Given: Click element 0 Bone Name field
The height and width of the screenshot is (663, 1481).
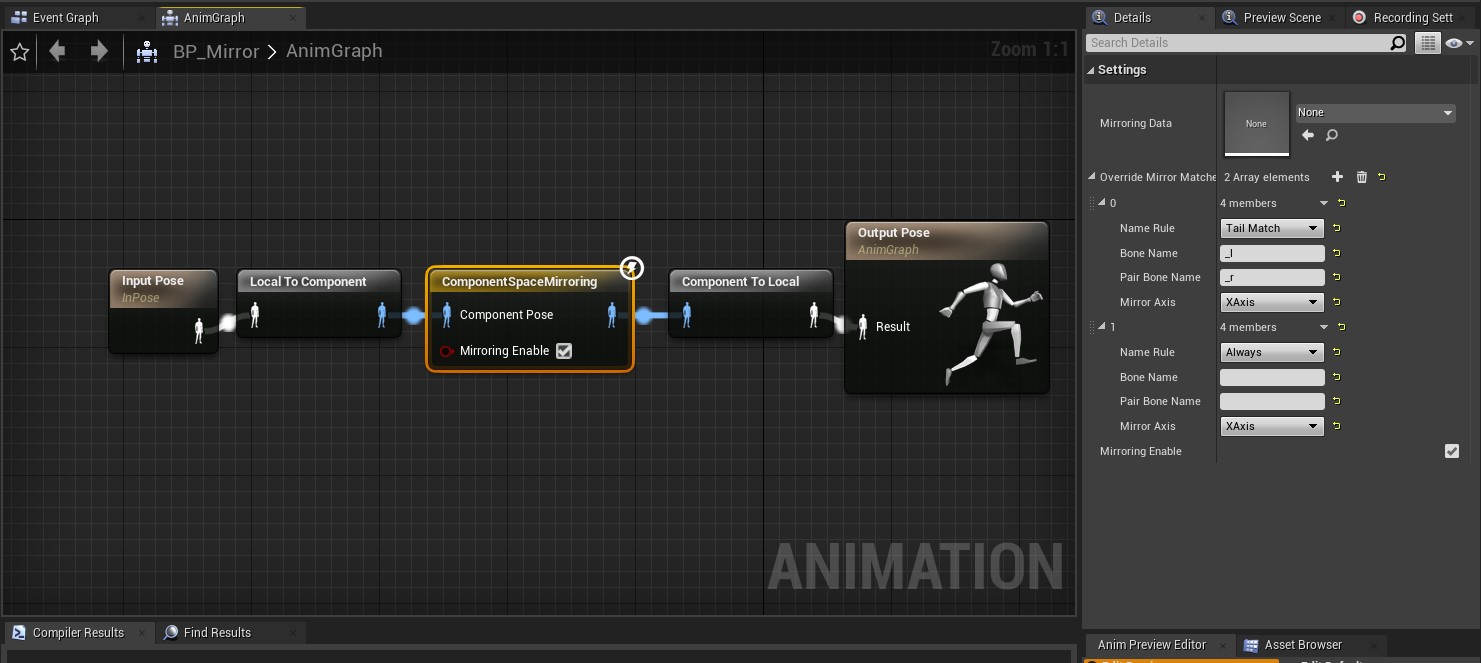Looking at the screenshot, I should pos(1272,253).
